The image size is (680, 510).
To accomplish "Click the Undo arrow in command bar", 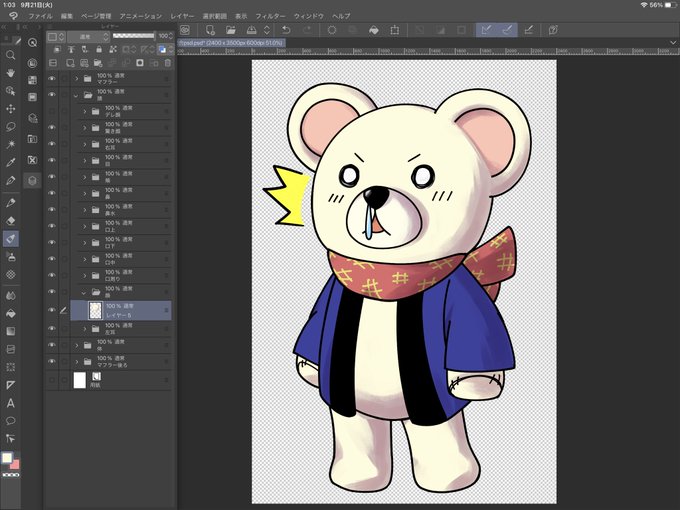I will point(286,30).
